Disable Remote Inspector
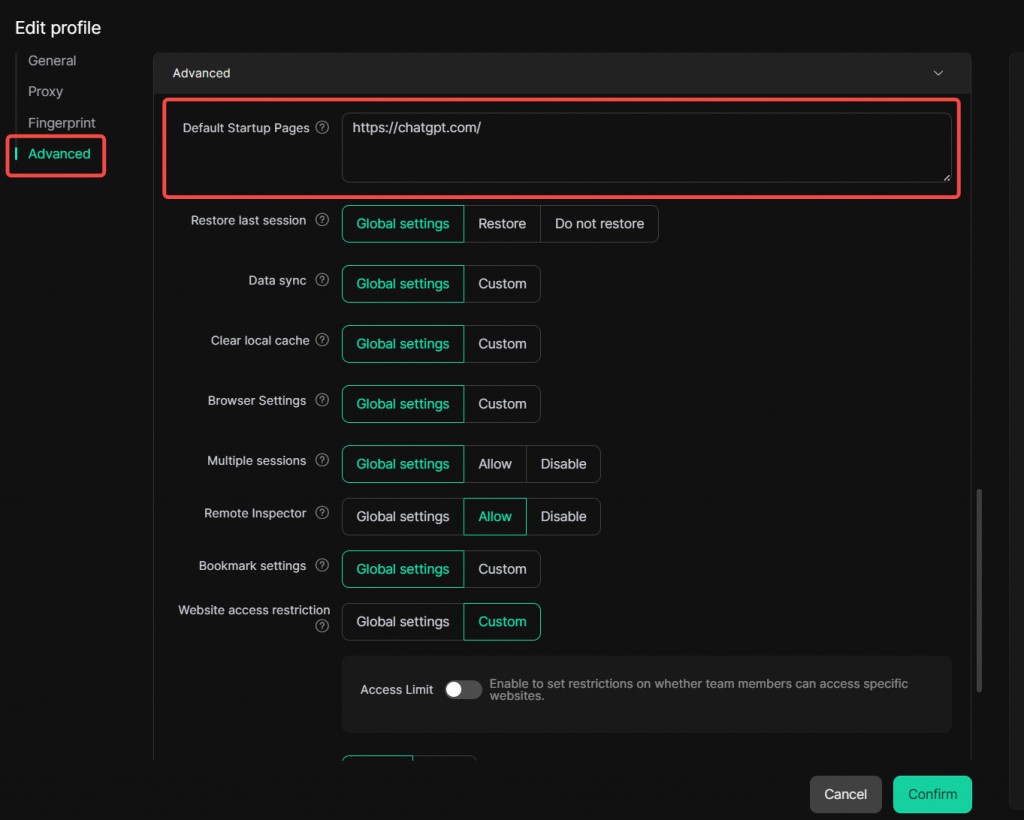1024x820 pixels. (x=563, y=516)
